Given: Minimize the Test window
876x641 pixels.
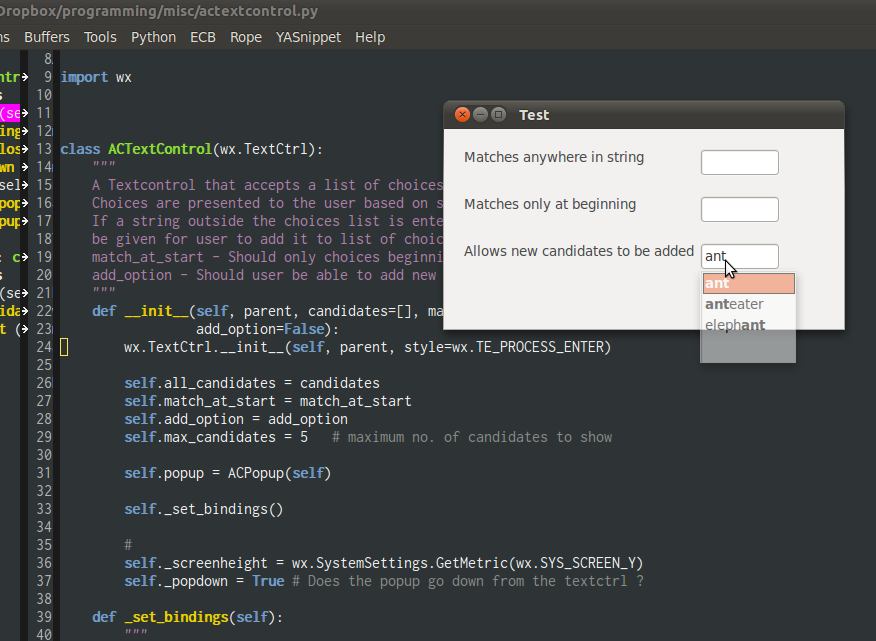Looking at the screenshot, I should 480,115.
